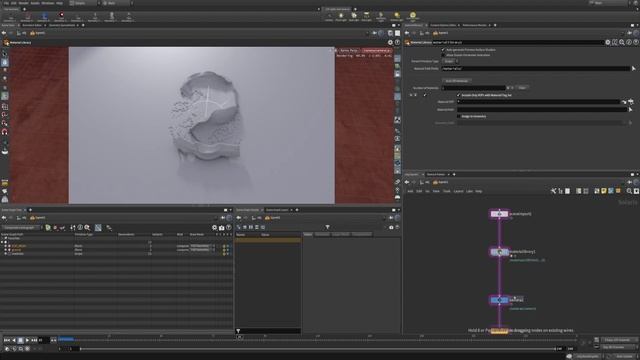Screen dimensions: 640x360
Task: Open the red-highlighted viewport camera dropdown
Action: tap(376, 51)
